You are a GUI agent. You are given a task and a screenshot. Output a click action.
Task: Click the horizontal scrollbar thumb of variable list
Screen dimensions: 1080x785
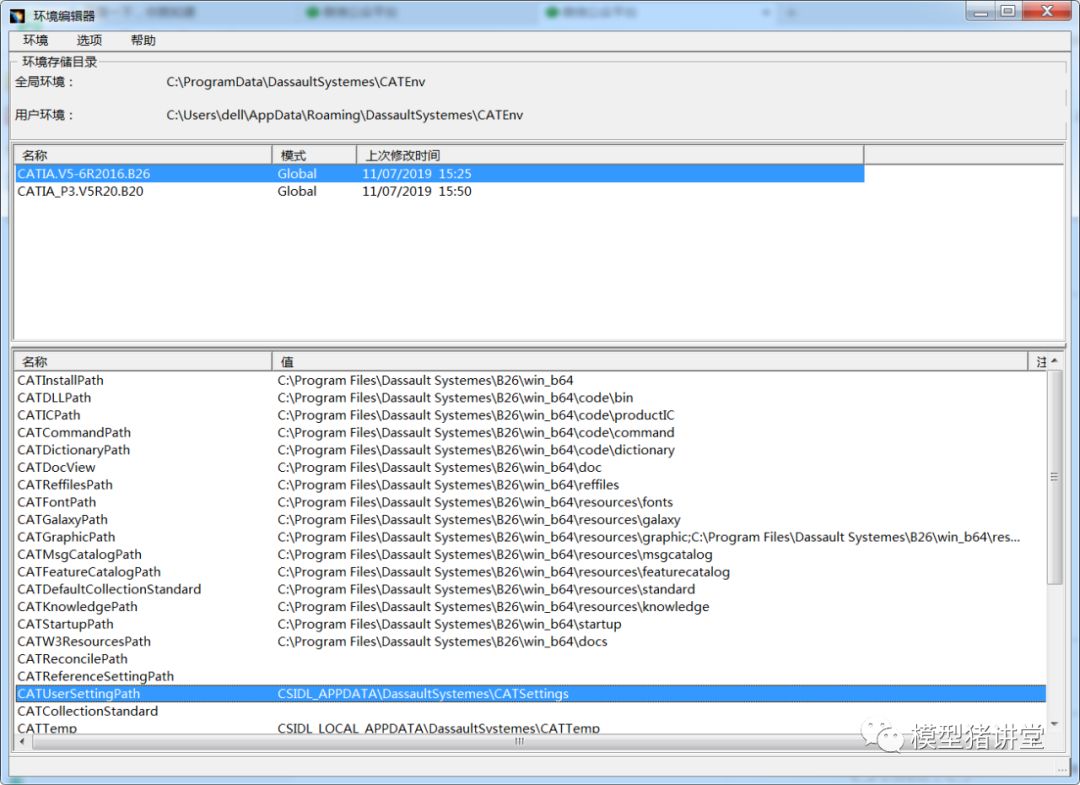(x=519, y=742)
